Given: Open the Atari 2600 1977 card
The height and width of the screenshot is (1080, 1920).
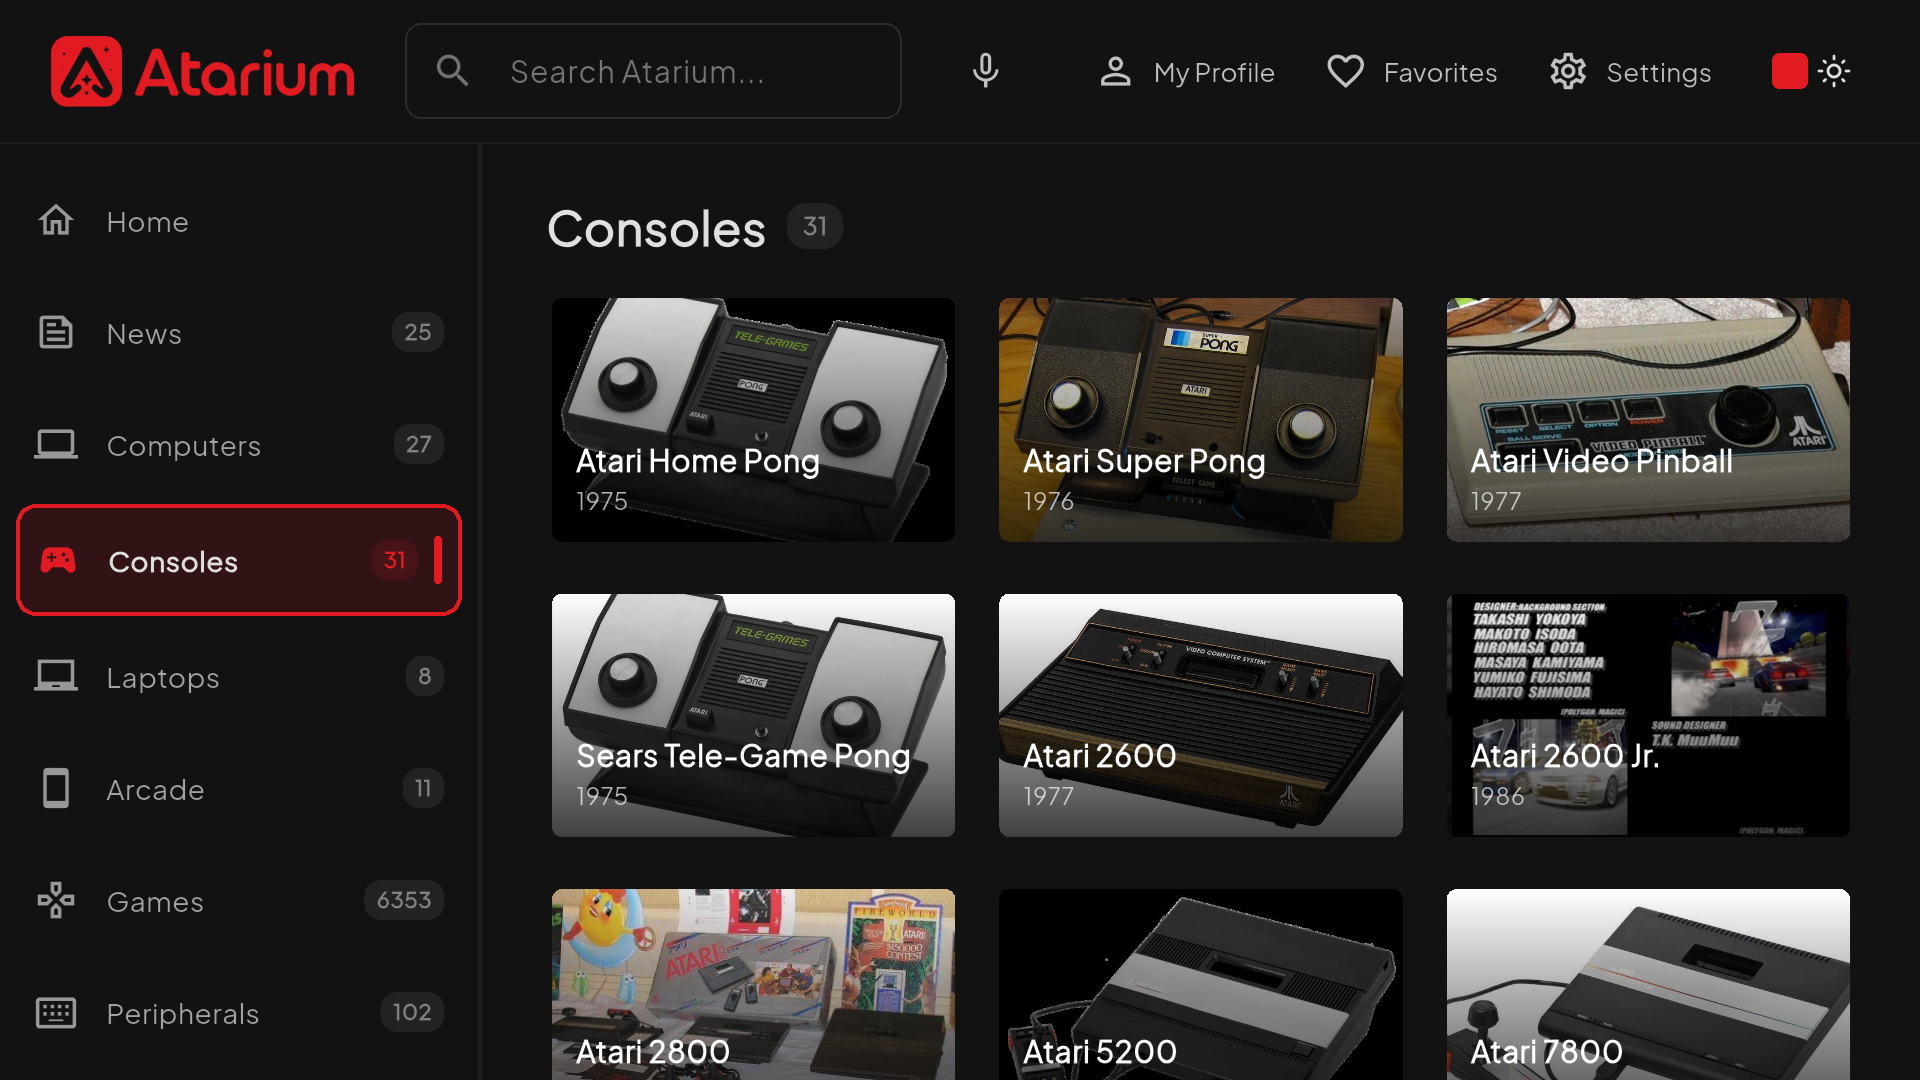Looking at the screenshot, I should tap(1200, 715).
